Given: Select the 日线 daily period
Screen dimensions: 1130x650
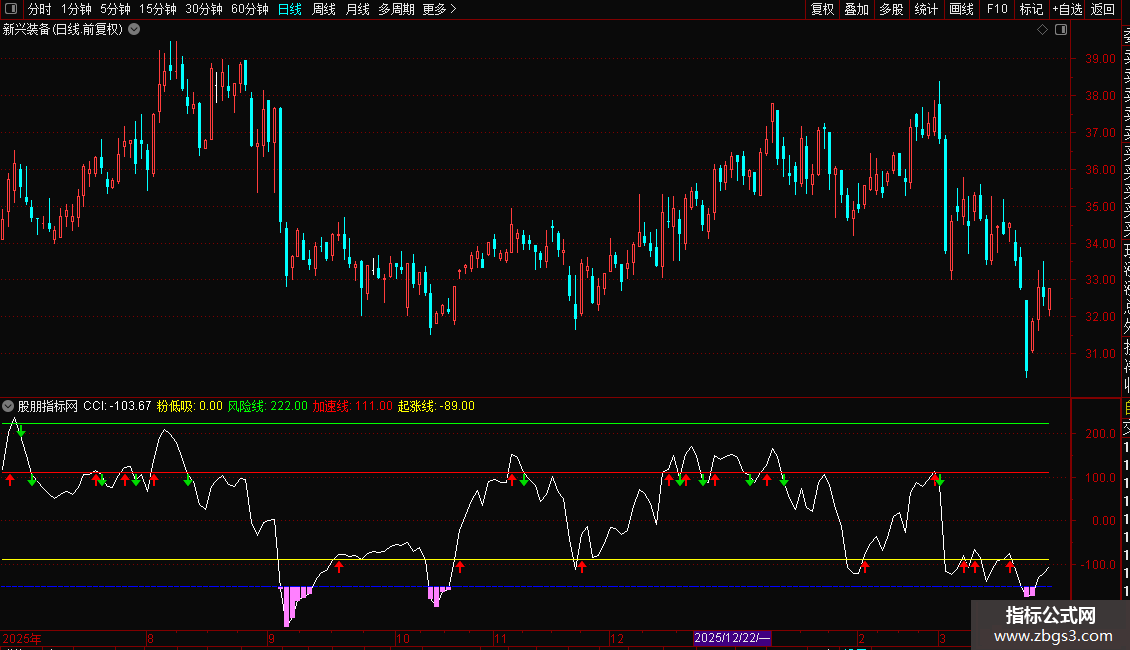Looking at the screenshot, I should pyautogui.click(x=290, y=9).
